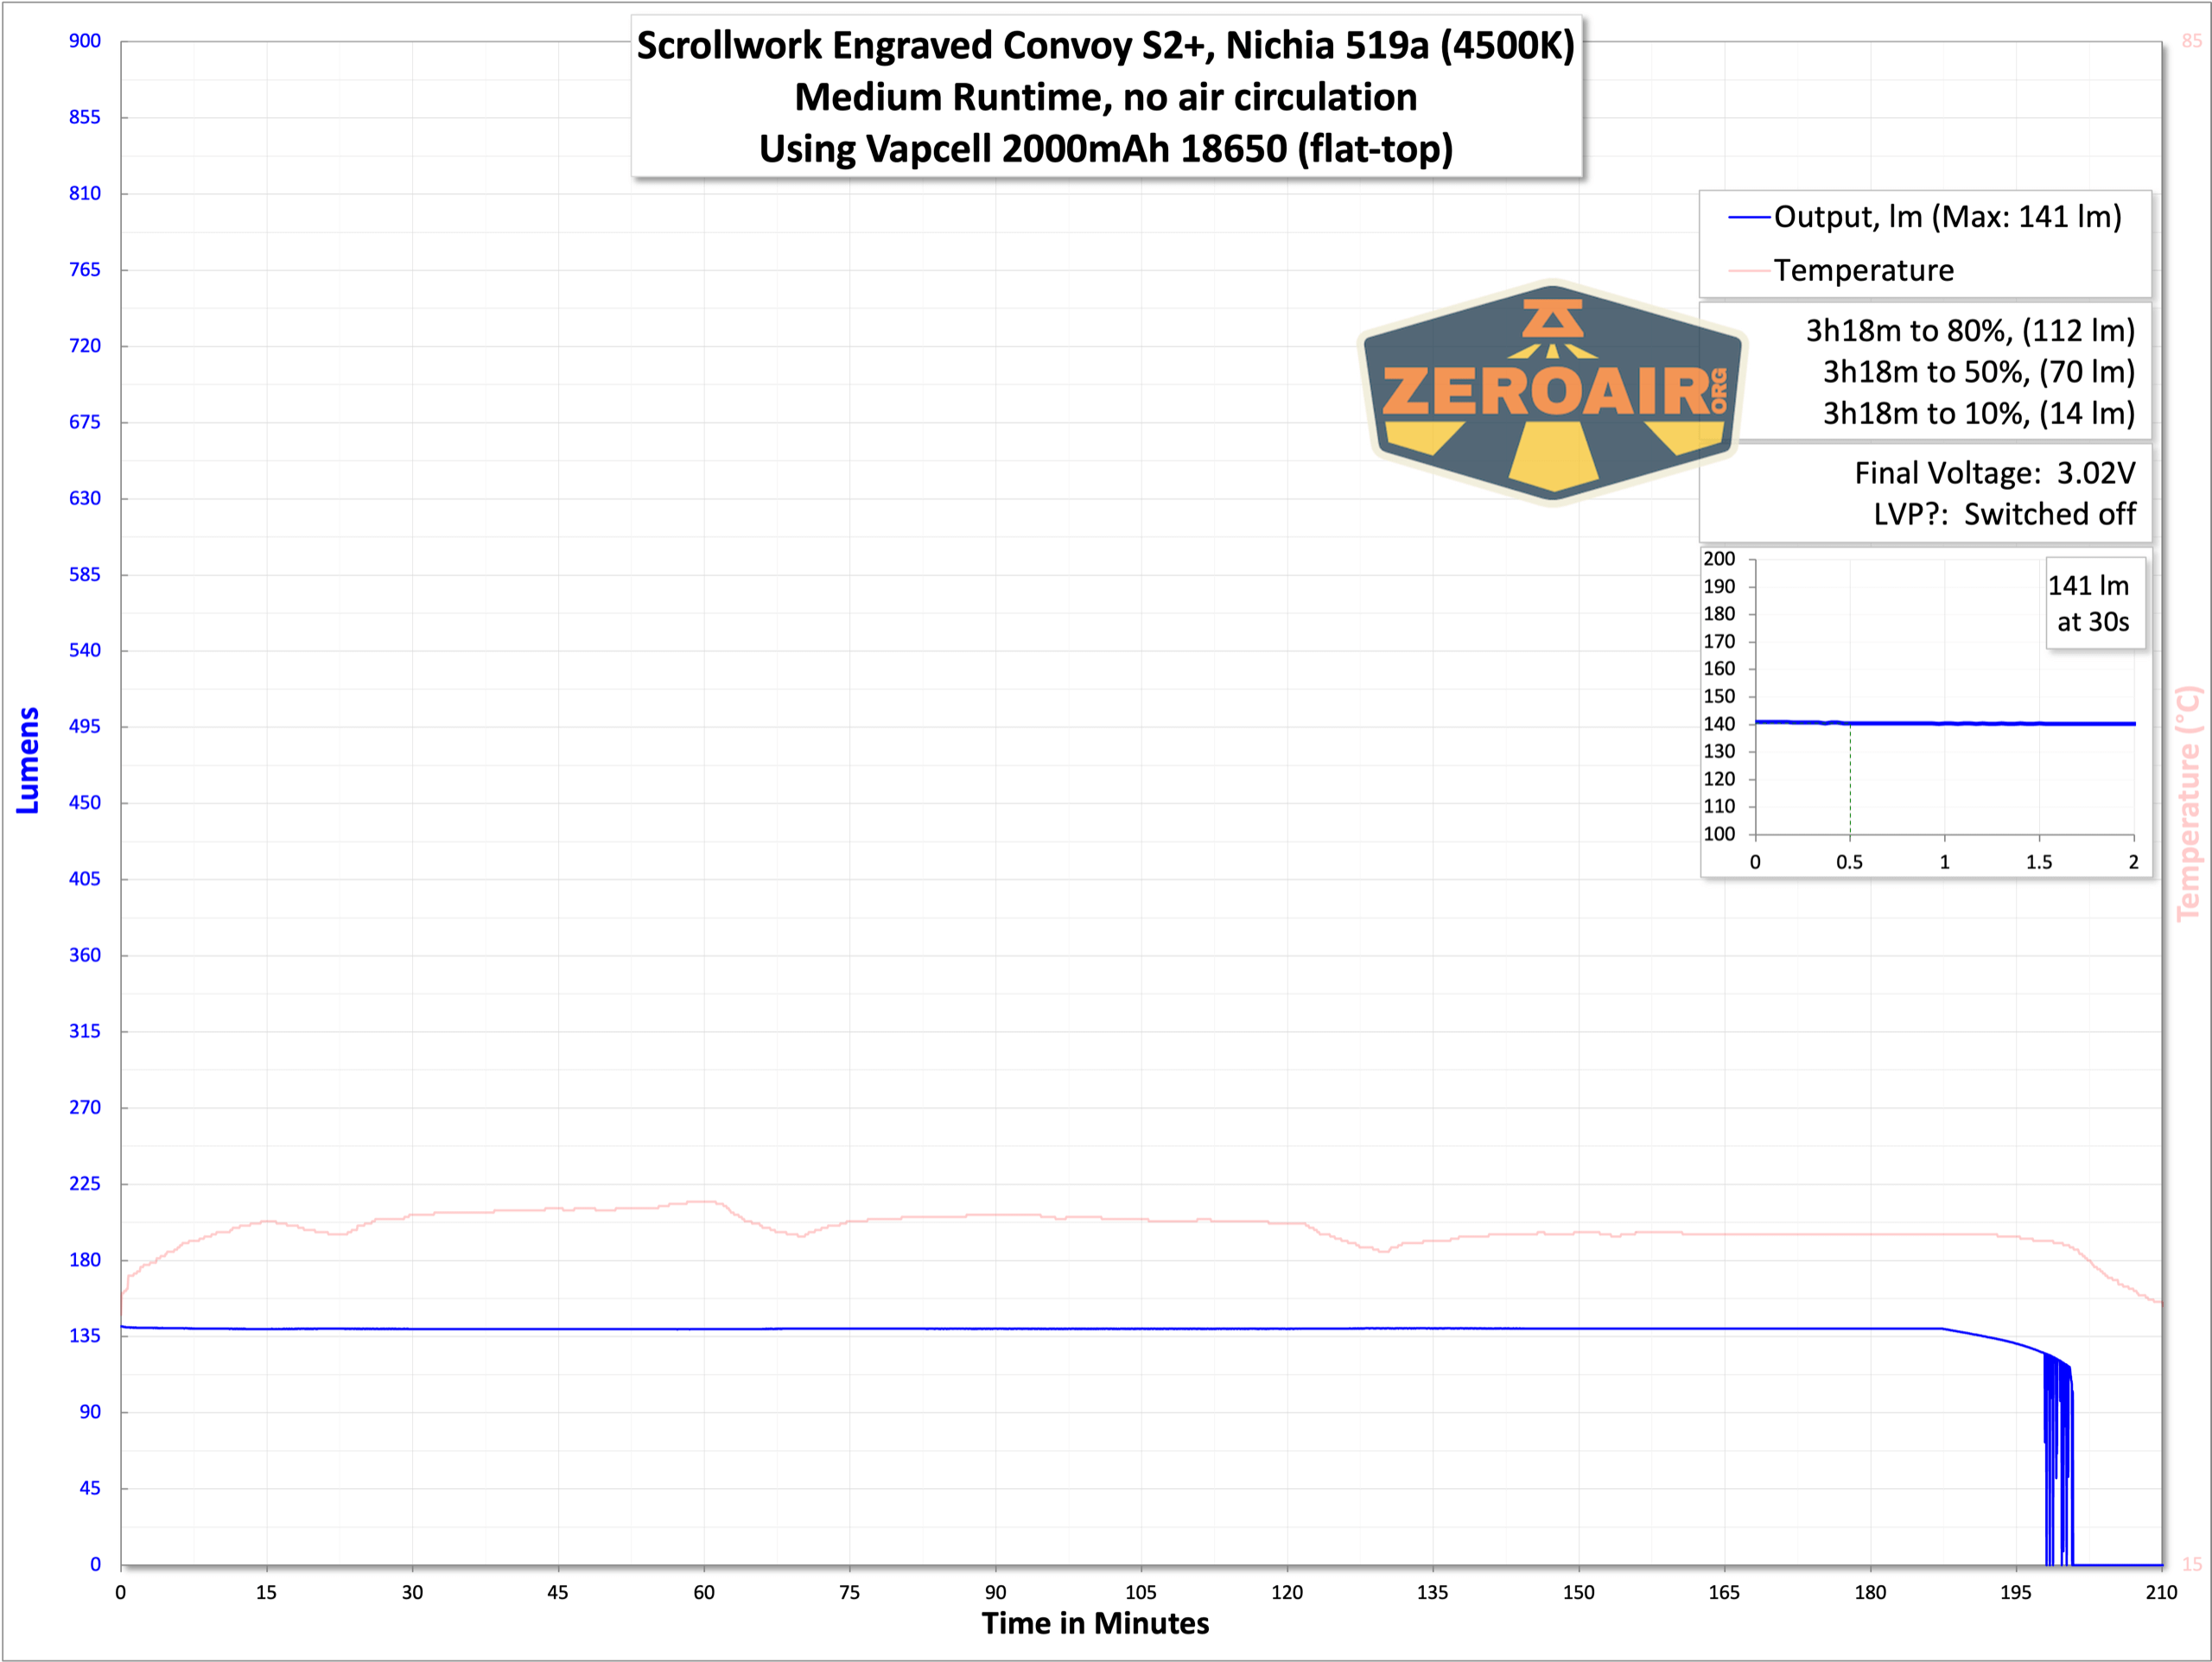Select the '3h18m to 80%' runtime text

click(1969, 331)
